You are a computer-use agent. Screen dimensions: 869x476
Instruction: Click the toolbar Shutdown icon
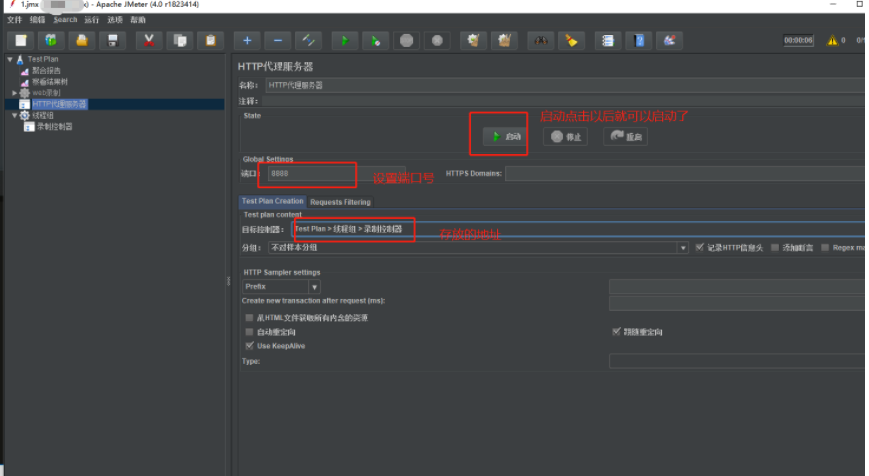tap(437, 40)
